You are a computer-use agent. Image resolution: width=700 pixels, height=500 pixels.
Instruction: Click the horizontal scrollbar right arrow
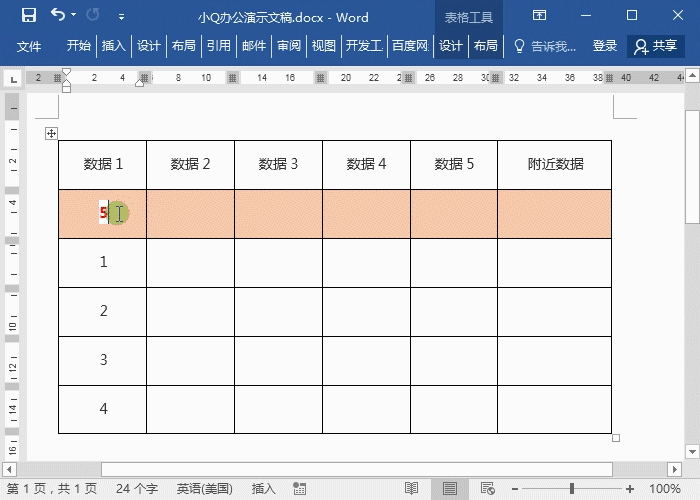tap(675, 469)
